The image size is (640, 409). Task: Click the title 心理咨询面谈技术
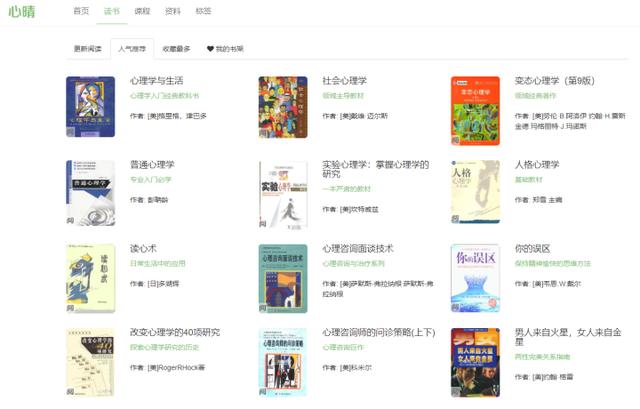[x=358, y=249]
